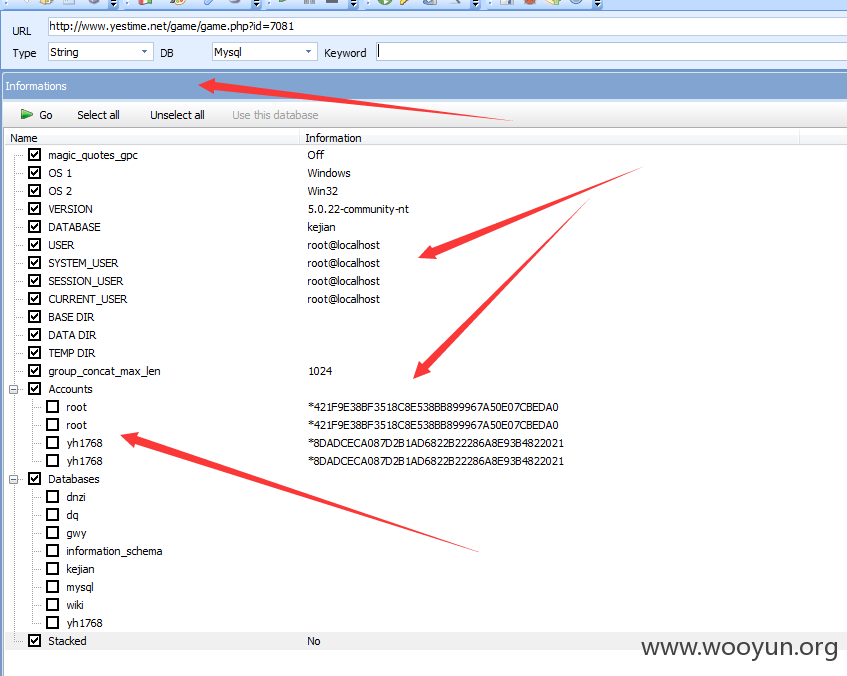847x676 pixels.
Task: Select the Stacked row label
Action: pos(67,641)
